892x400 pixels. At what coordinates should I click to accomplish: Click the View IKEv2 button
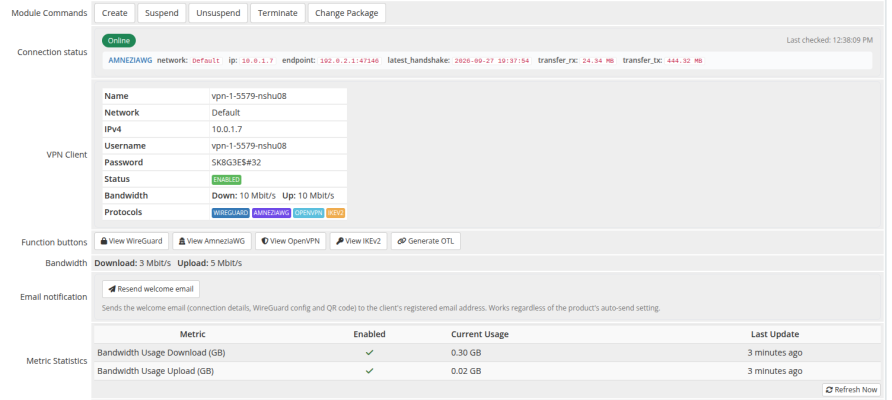[x=358, y=241]
